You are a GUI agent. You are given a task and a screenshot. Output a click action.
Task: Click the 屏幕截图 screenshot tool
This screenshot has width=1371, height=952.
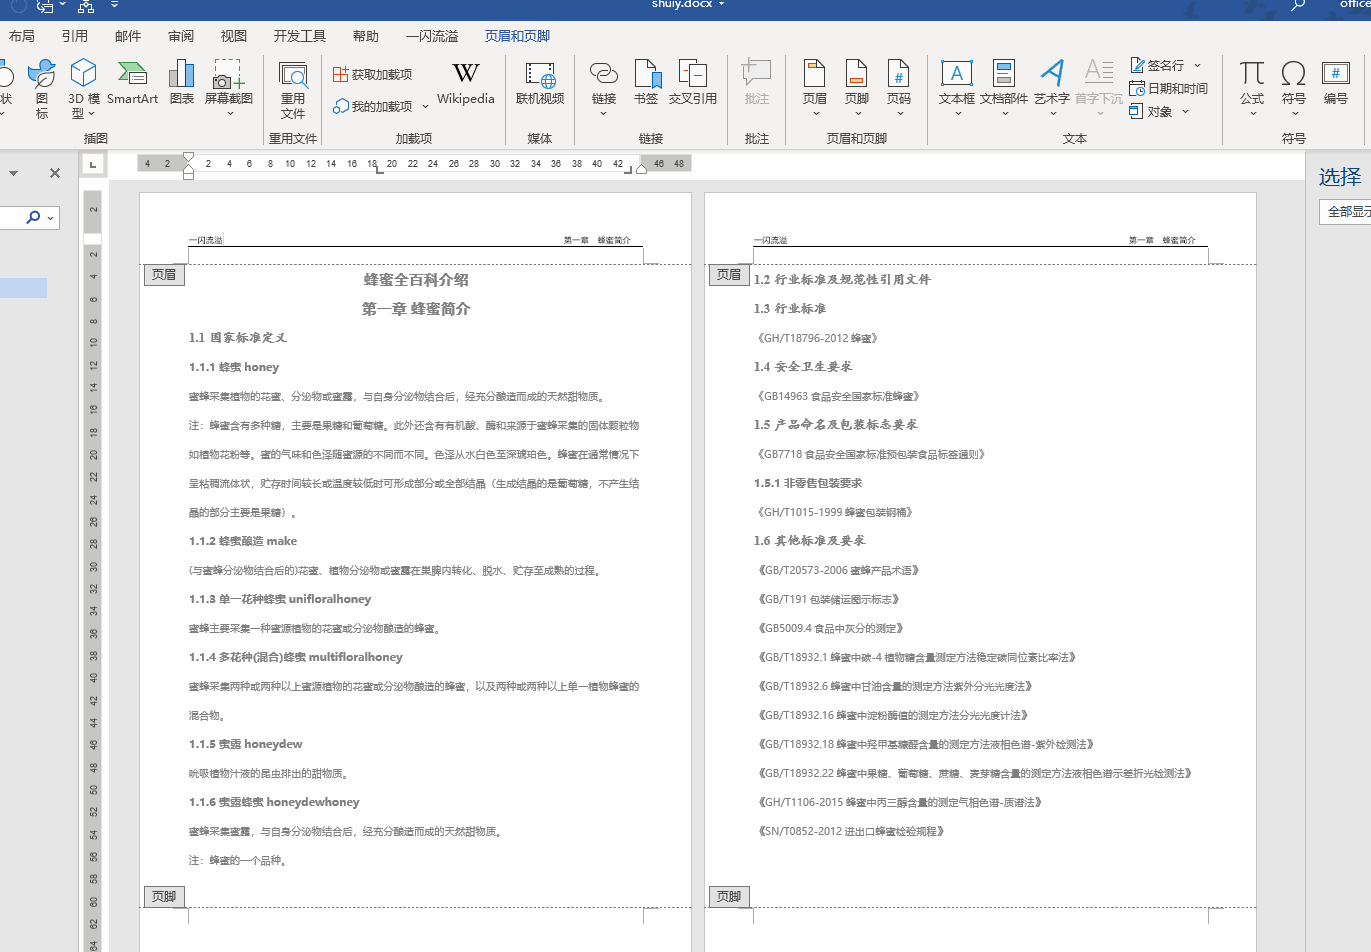(x=229, y=88)
